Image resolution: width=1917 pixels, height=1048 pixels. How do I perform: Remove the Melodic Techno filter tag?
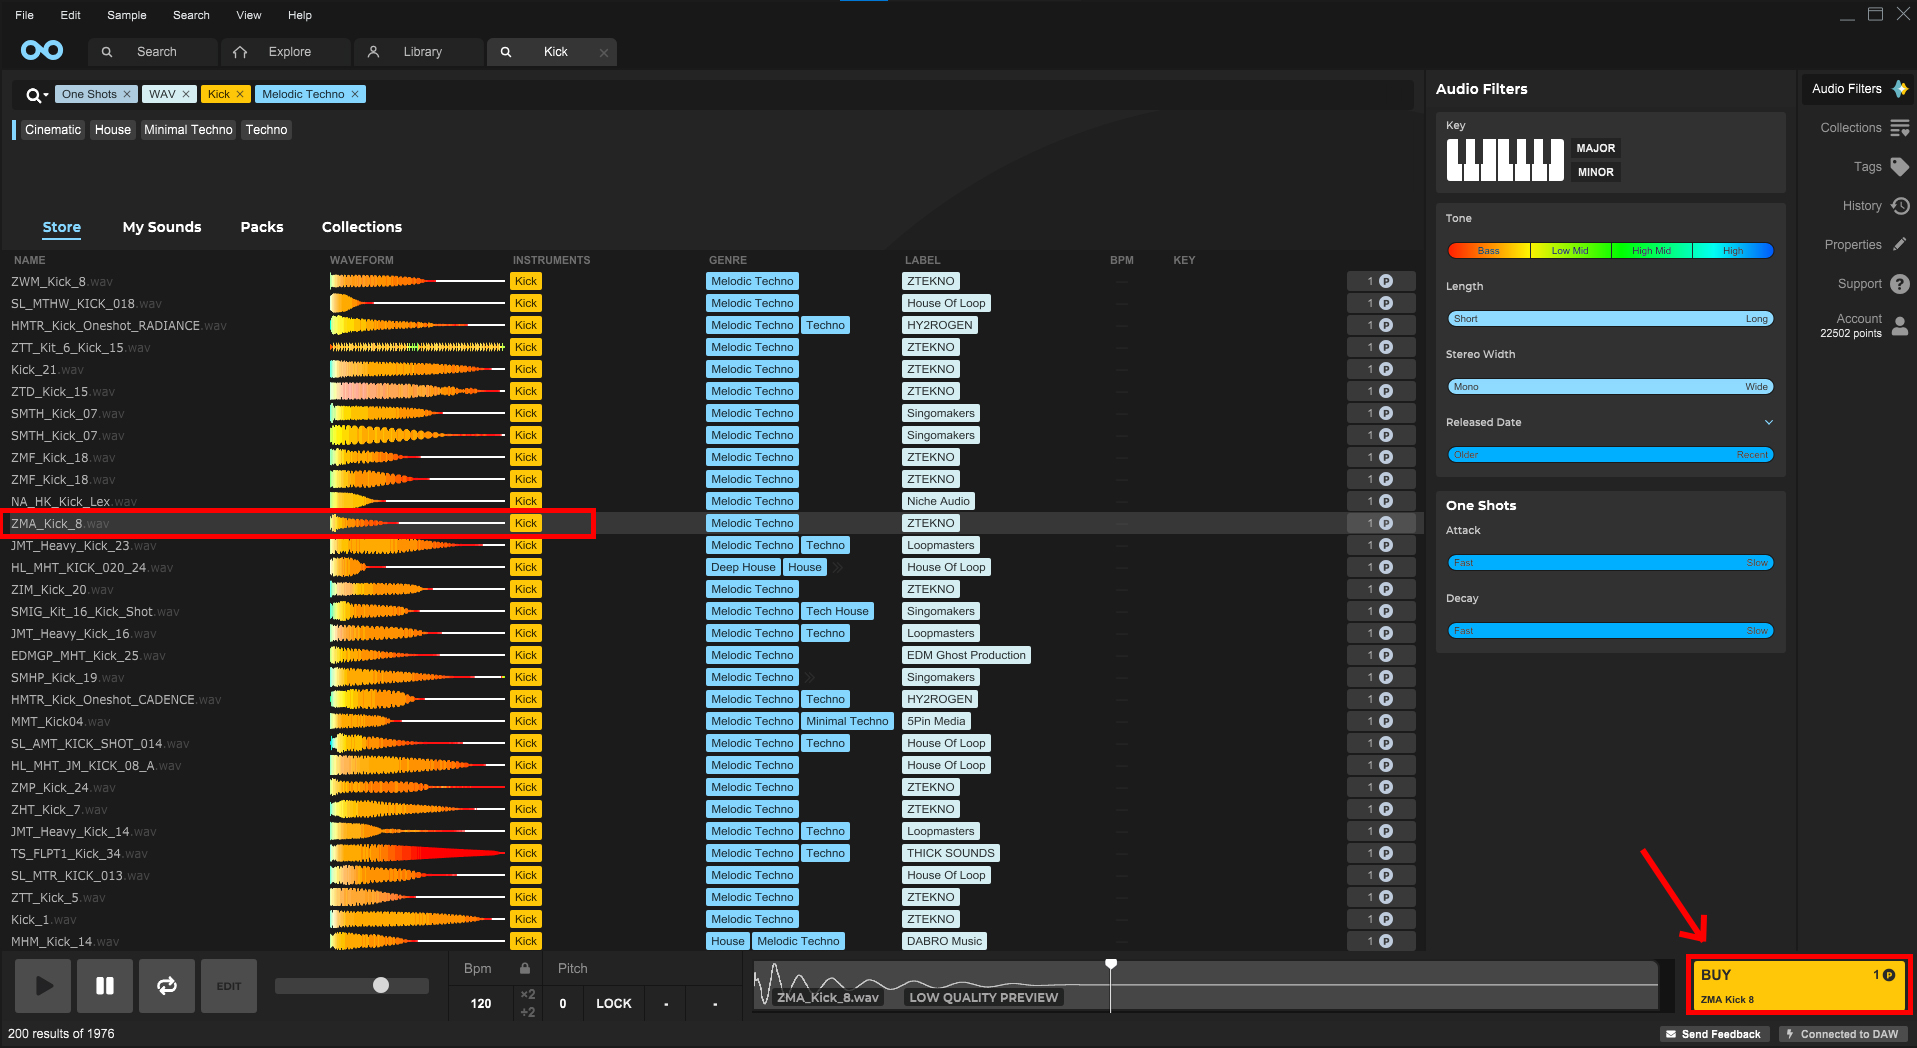[355, 94]
